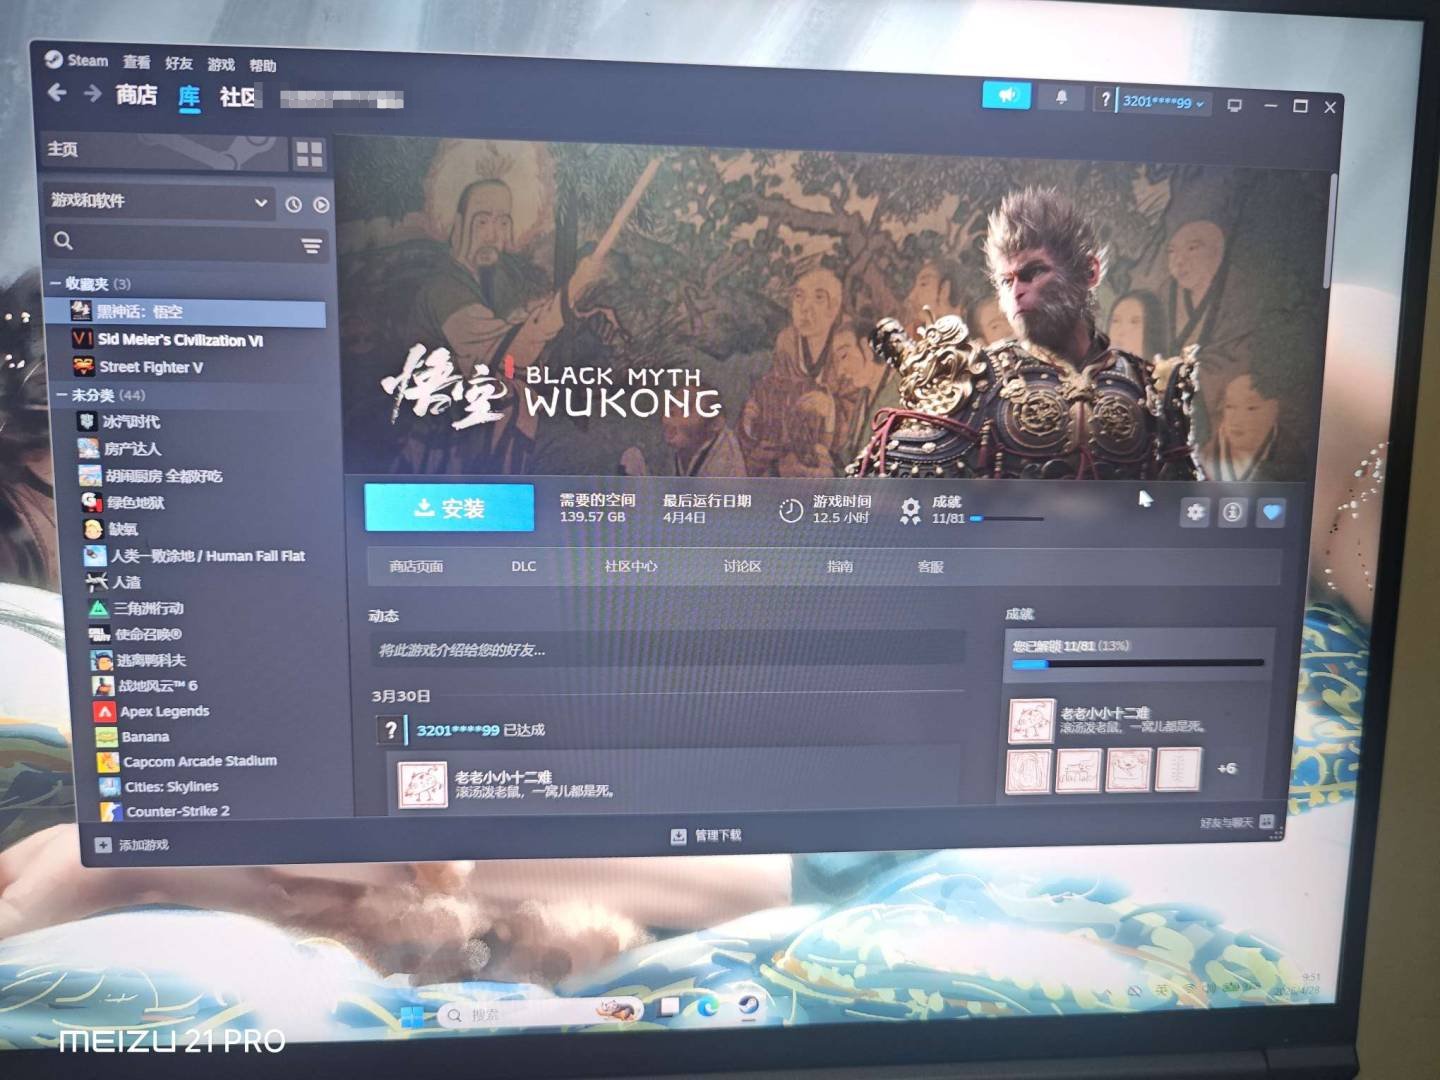Switch library to grid view icon

pyautogui.click(x=309, y=154)
